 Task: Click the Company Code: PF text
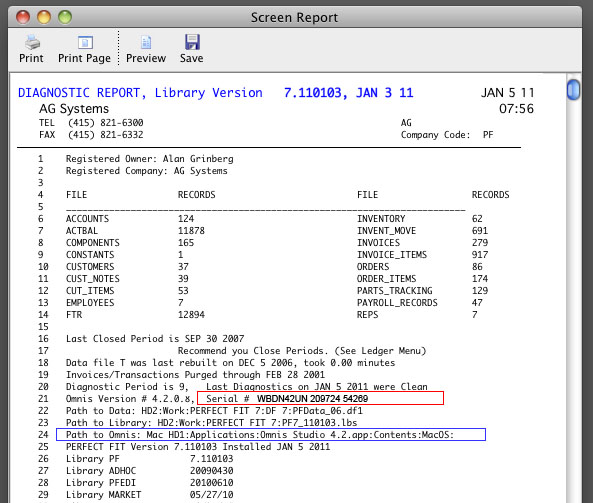click(x=447, y=135)
